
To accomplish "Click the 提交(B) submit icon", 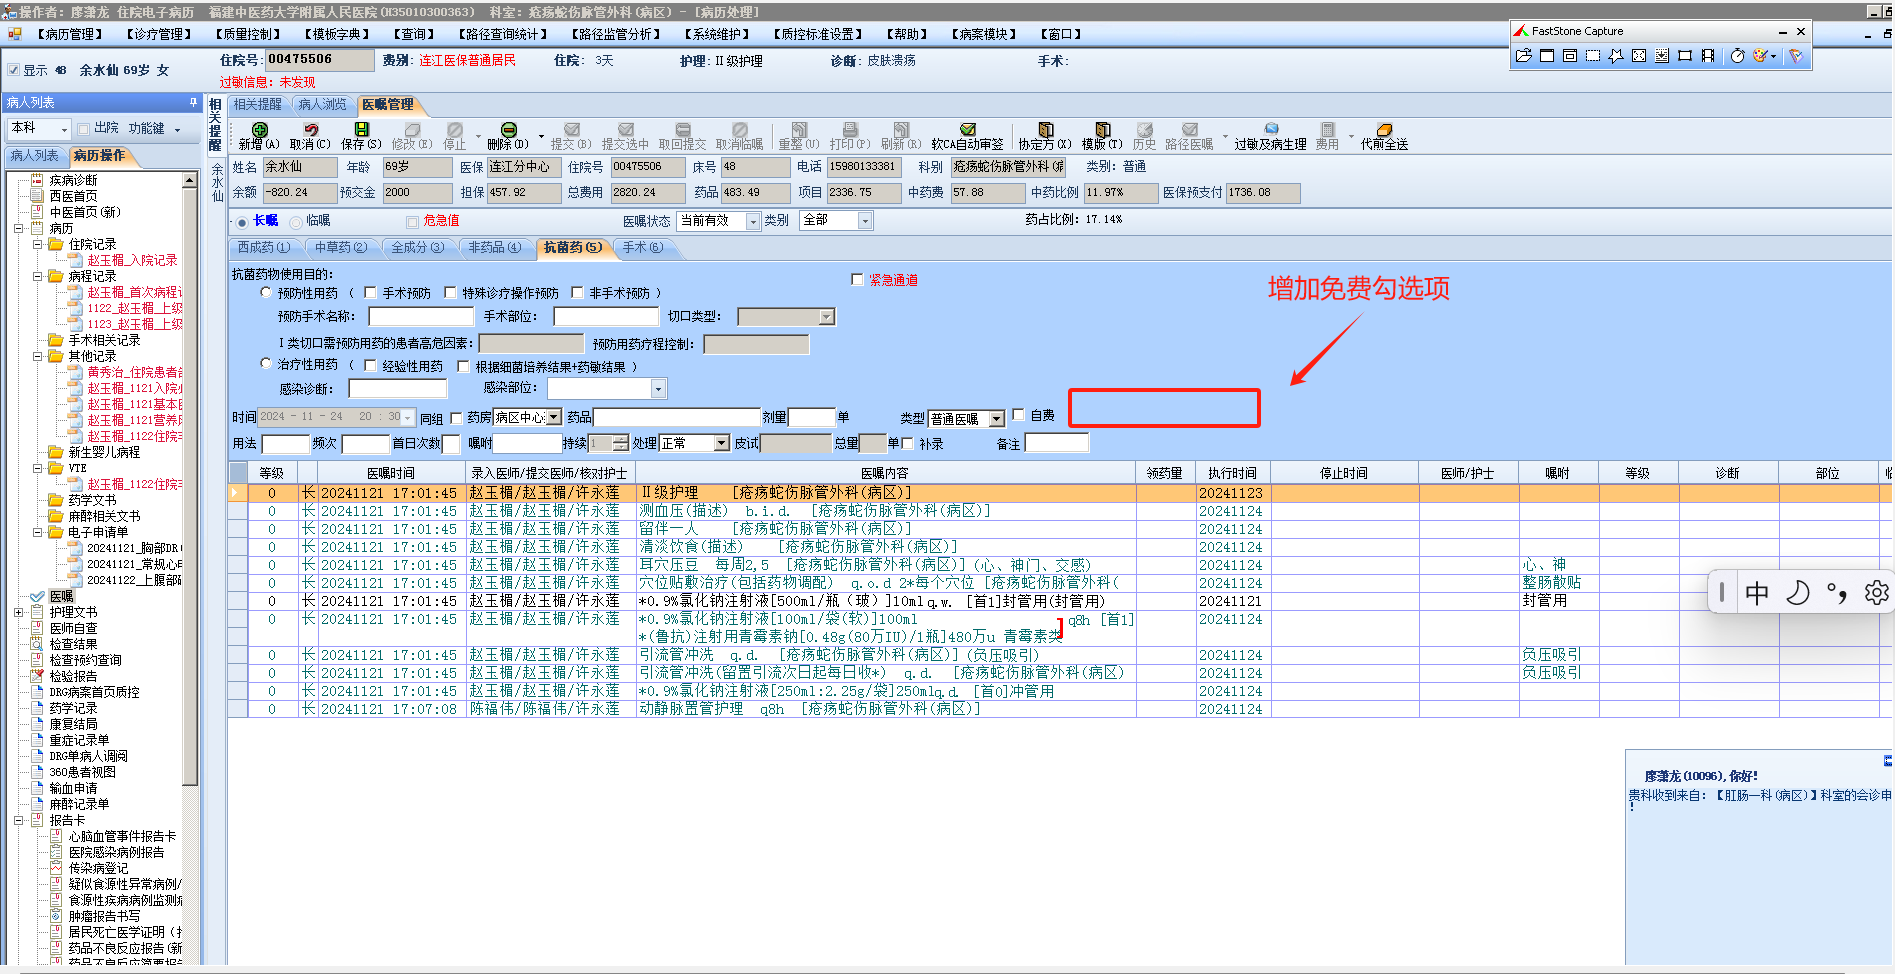I will (572, 130).
